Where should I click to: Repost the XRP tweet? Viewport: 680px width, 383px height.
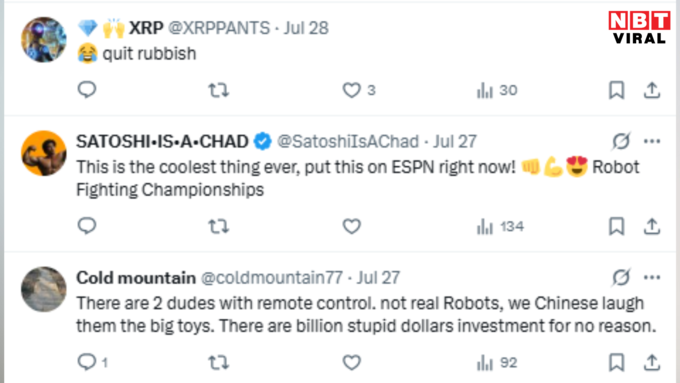(218, 90)
